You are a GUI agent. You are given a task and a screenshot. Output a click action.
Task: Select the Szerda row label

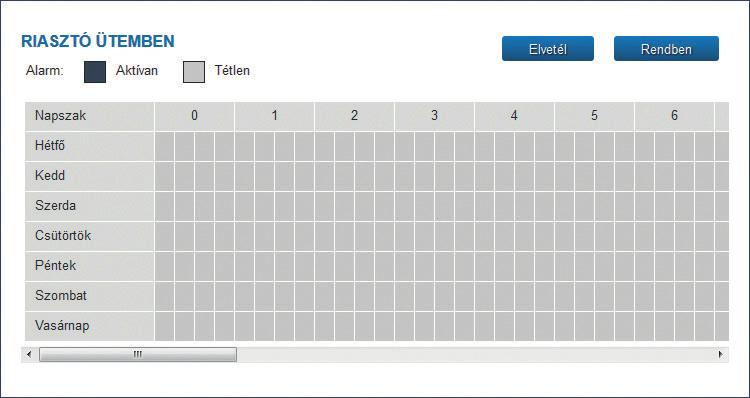89,206
